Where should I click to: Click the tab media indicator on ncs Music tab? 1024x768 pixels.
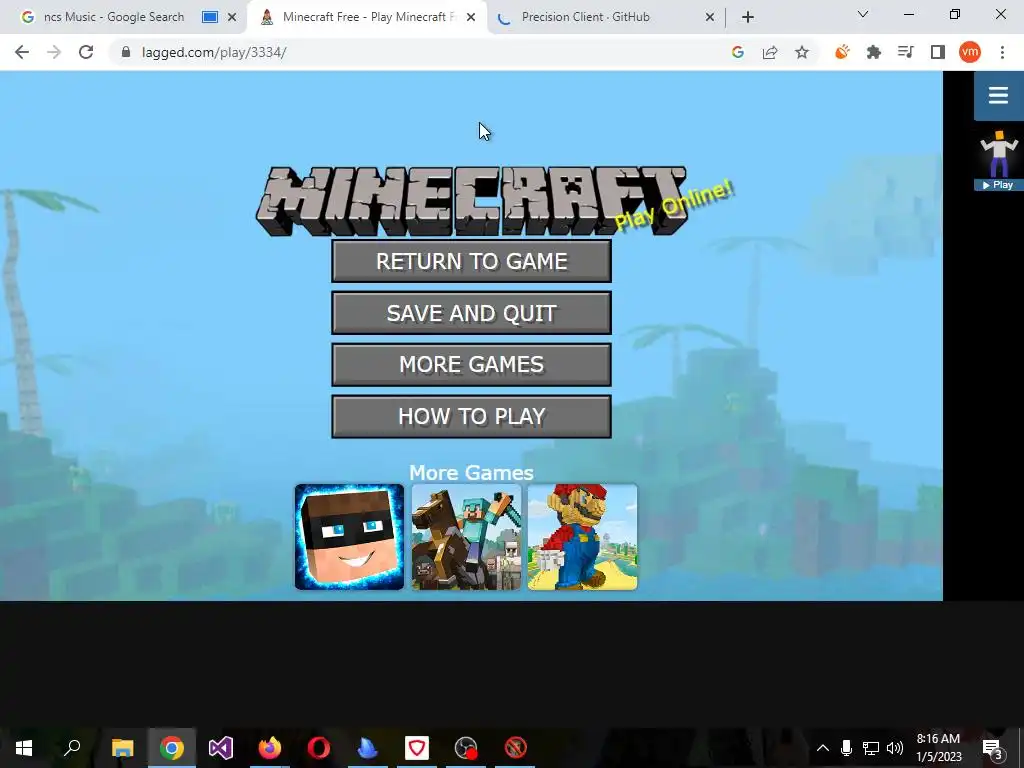click(x=210, y=17)
